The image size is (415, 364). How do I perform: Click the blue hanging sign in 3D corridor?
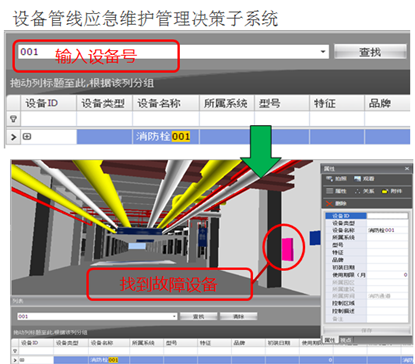(202, 236)
